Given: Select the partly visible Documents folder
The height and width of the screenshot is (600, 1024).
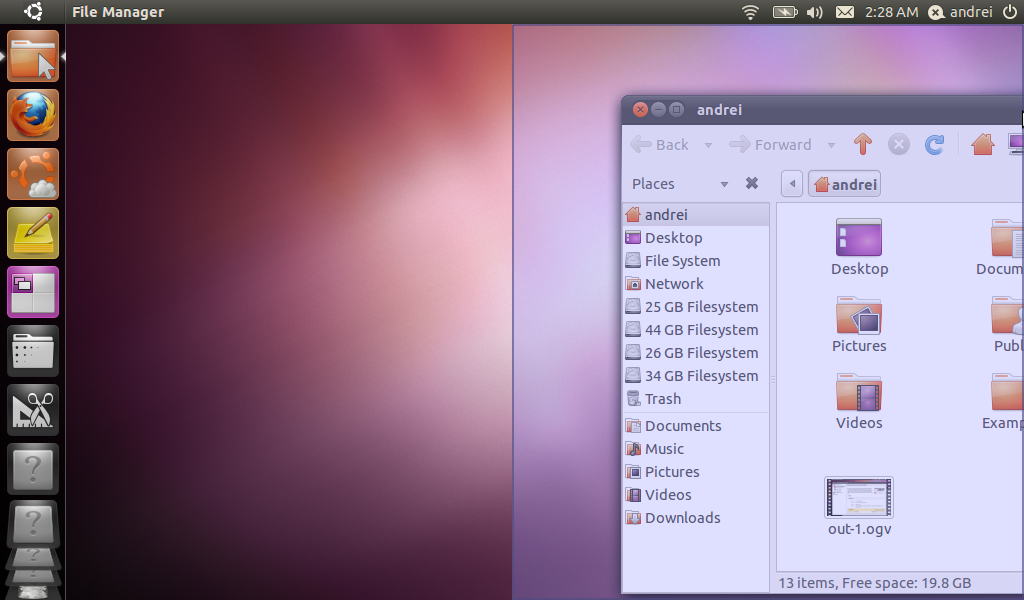Looking at the screenshot, I should pos(1006,238).
